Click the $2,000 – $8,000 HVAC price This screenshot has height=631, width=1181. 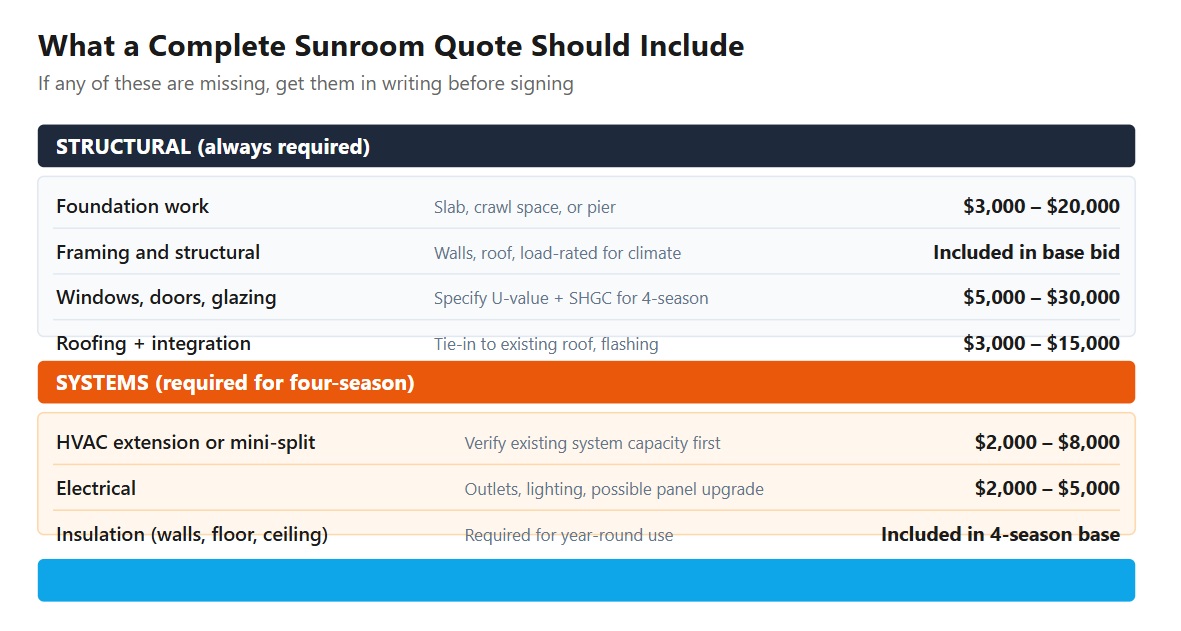(1047, 442)
